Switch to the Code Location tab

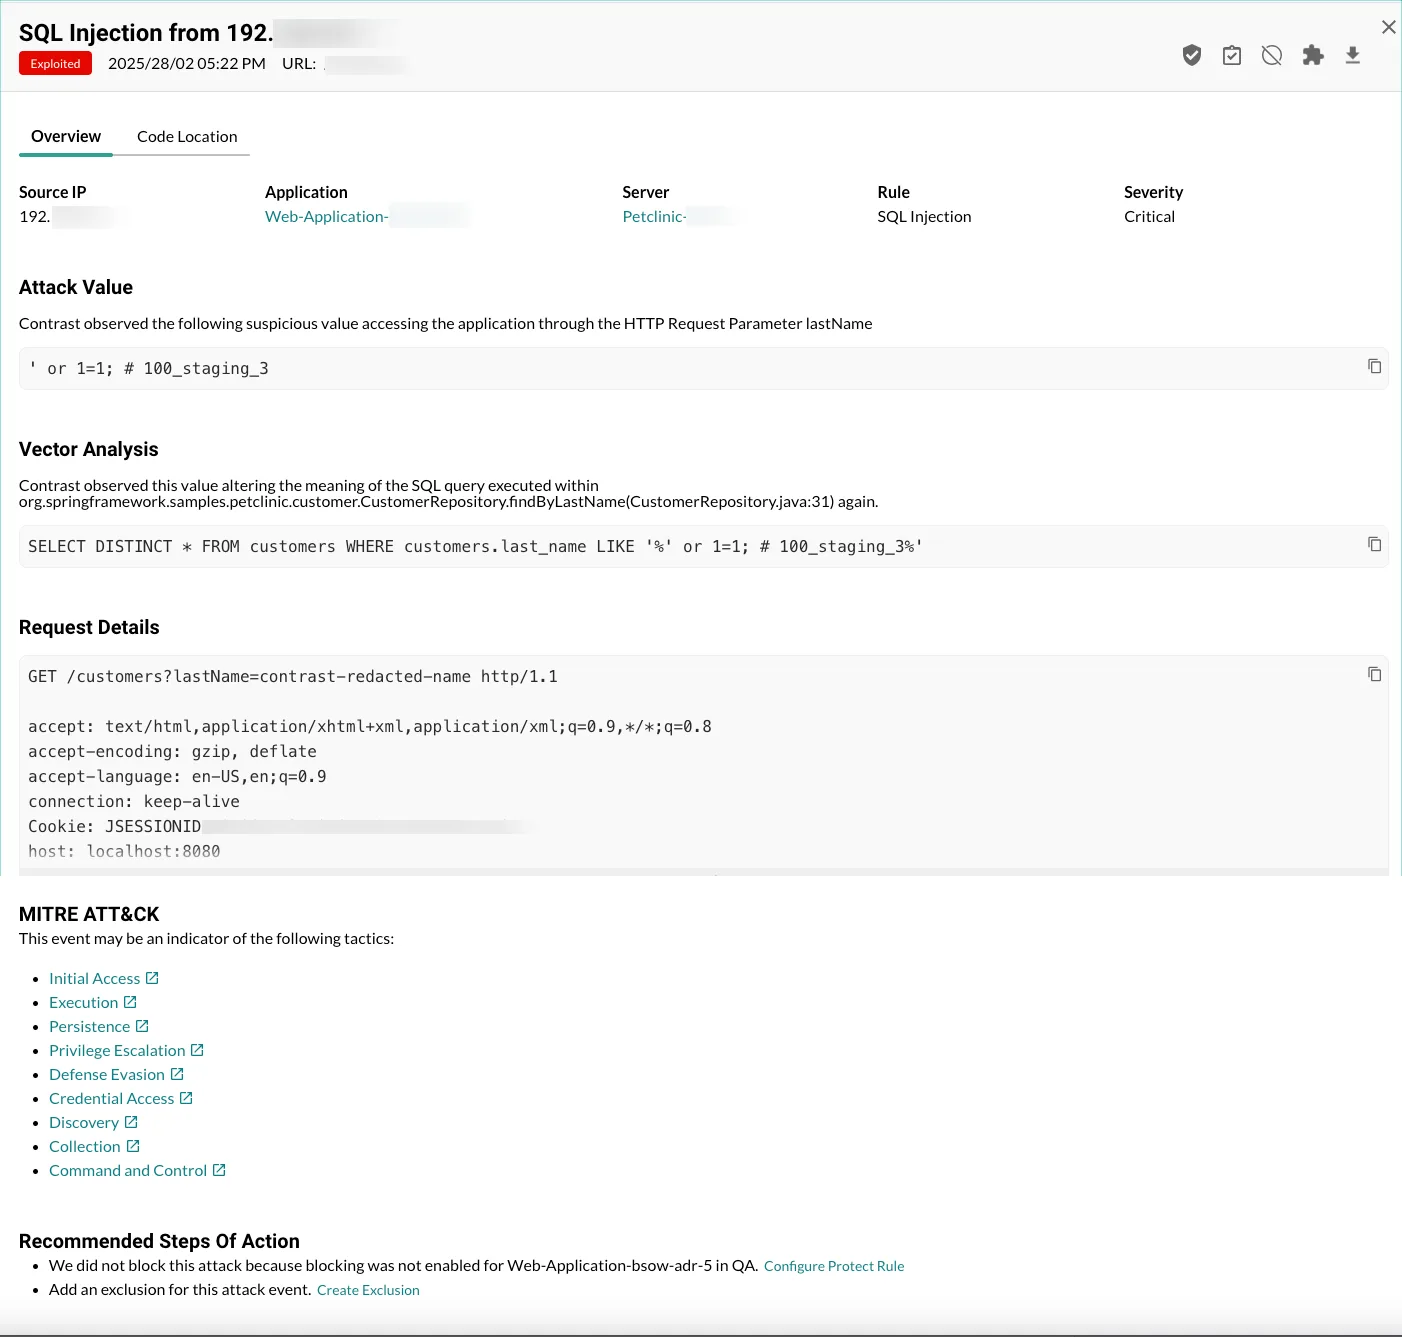186,136
